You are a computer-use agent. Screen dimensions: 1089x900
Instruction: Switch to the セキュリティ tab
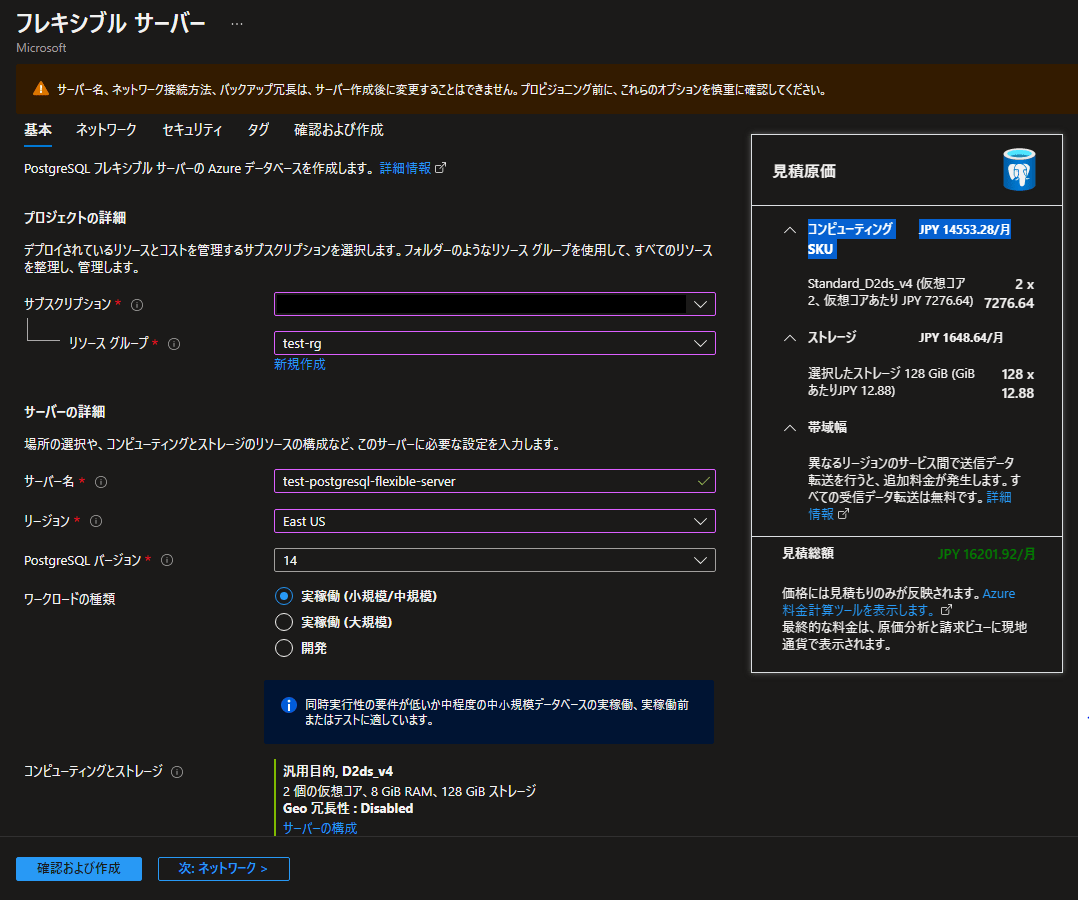[192, 130]
